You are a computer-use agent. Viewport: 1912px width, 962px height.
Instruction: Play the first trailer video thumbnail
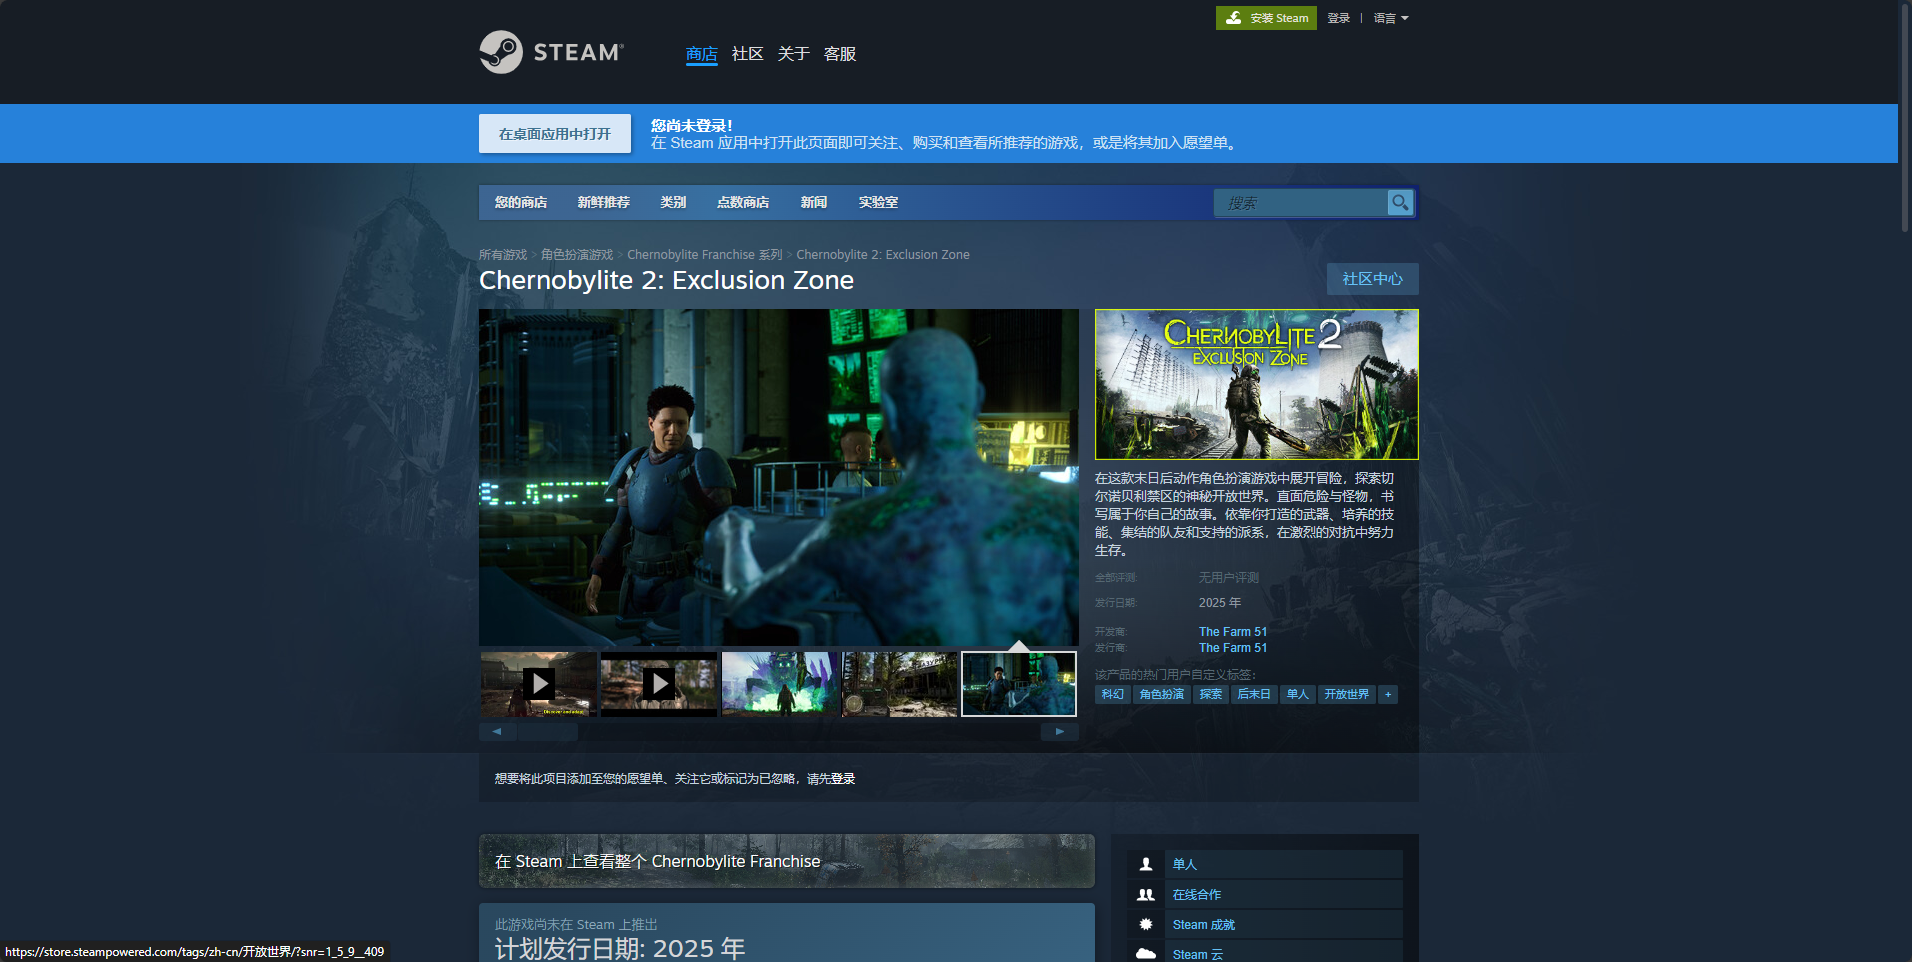(539, 684)
